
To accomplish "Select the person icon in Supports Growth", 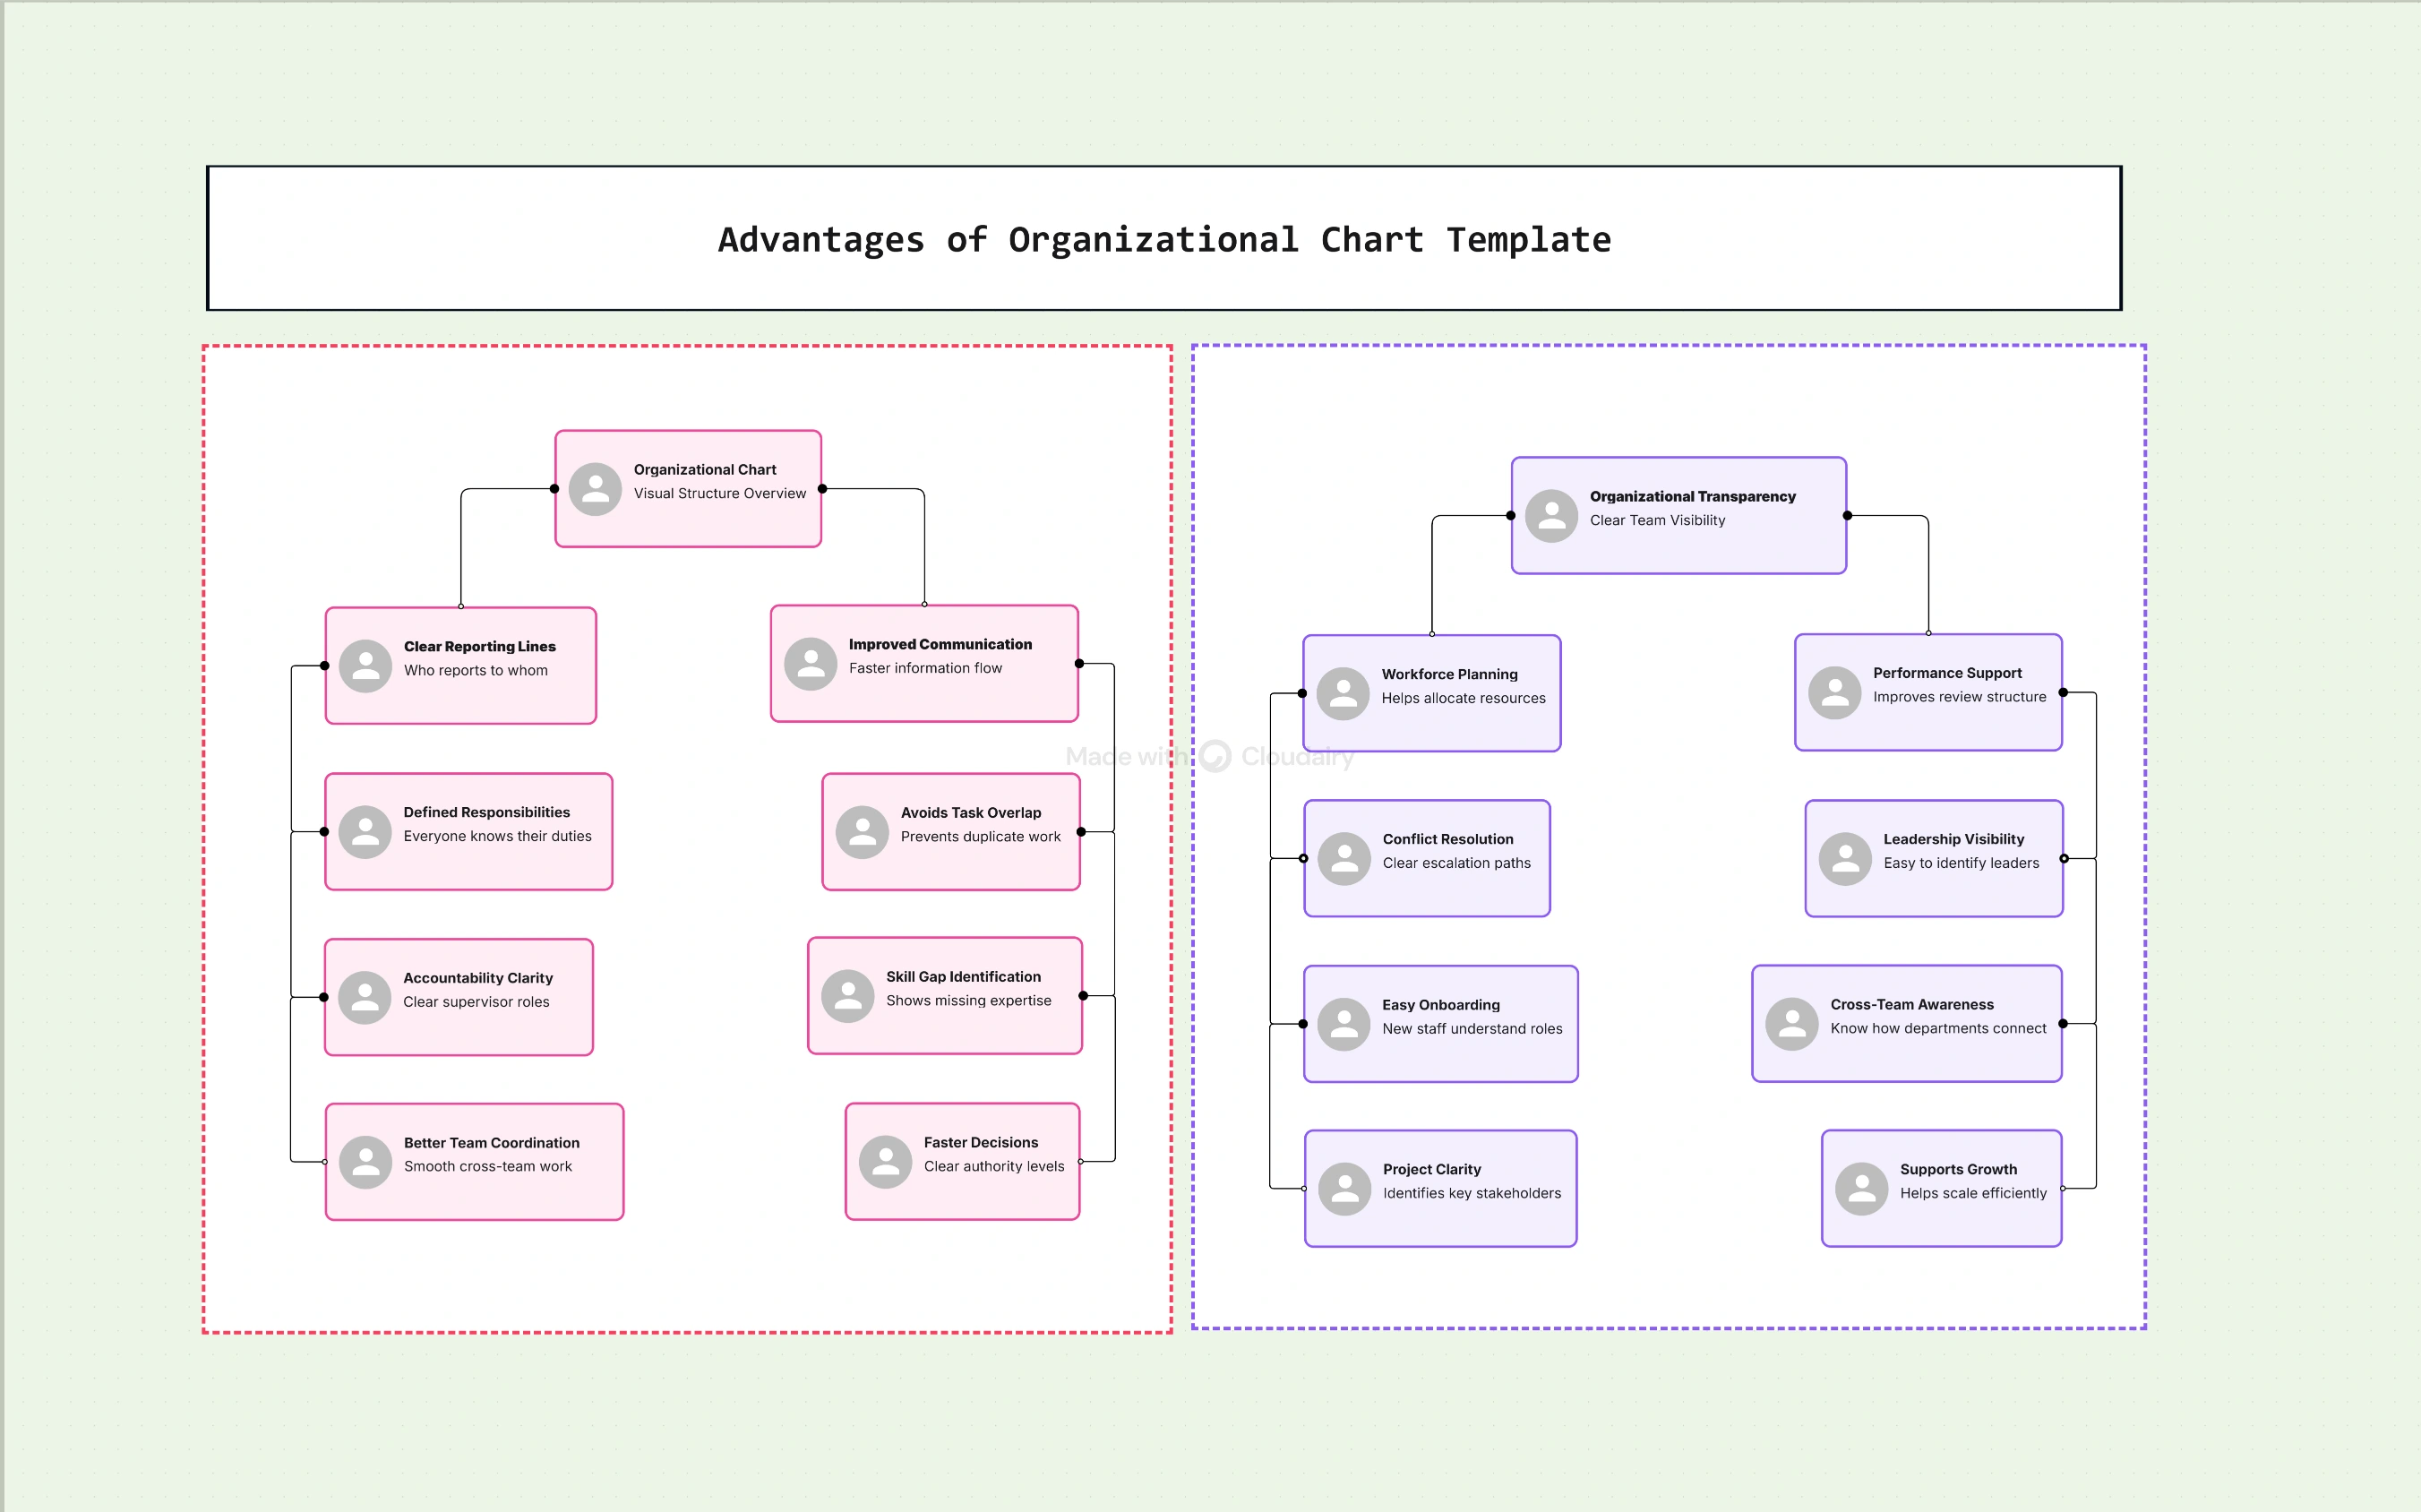I will tap(1862, 1189).
